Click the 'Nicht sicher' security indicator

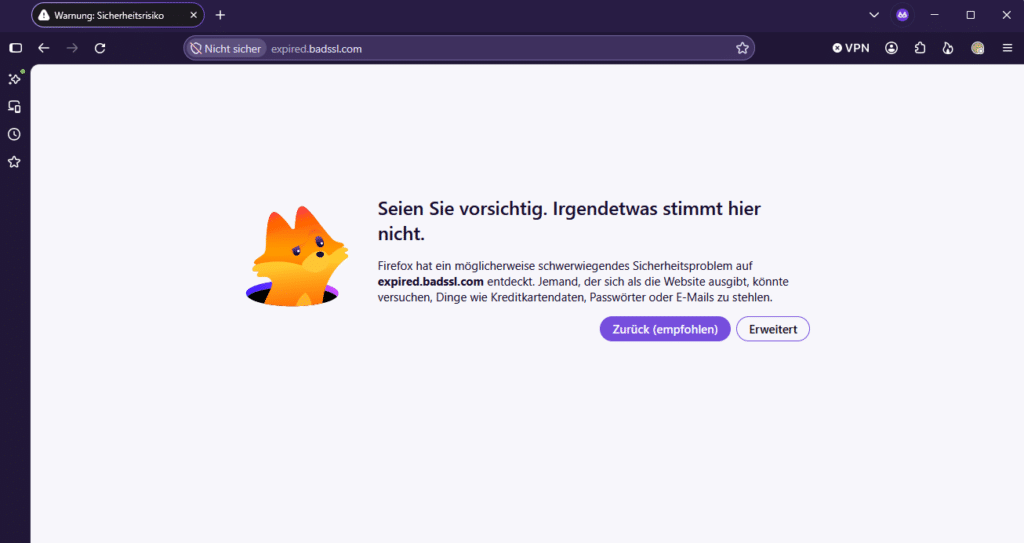click(x=226, y=48)
